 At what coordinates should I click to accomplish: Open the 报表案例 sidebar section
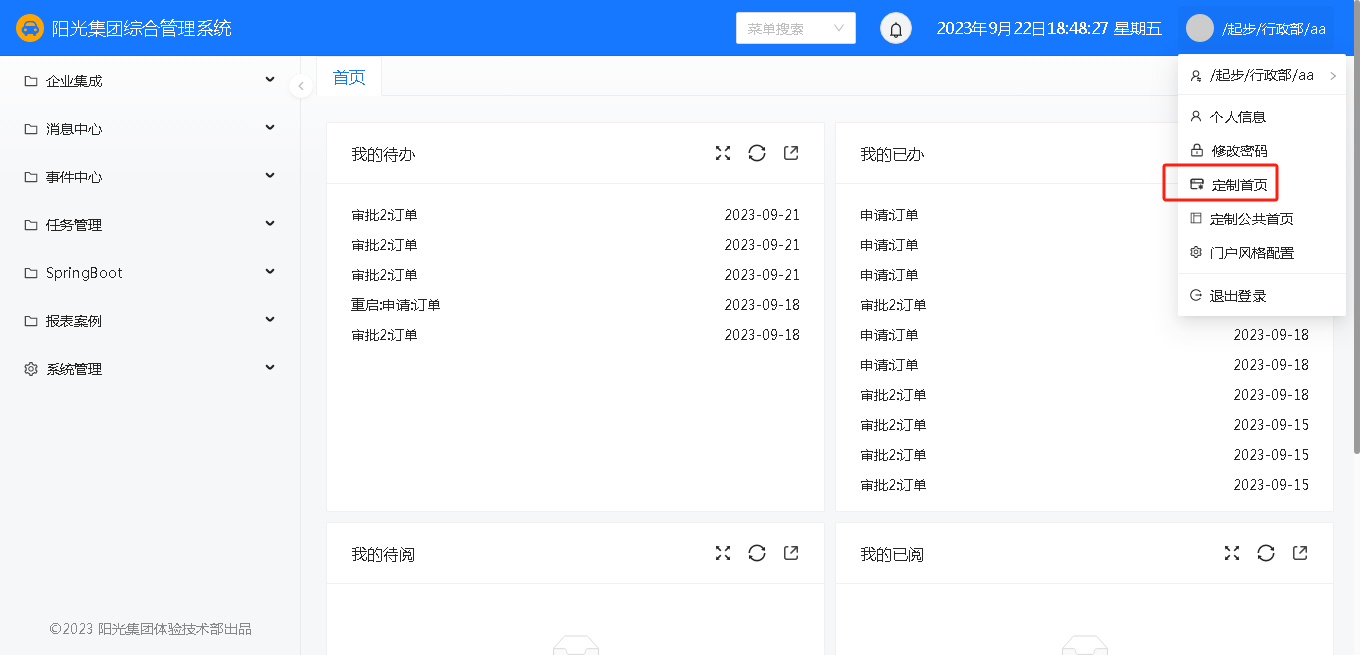pyautogui.click(x=150, y=321)
